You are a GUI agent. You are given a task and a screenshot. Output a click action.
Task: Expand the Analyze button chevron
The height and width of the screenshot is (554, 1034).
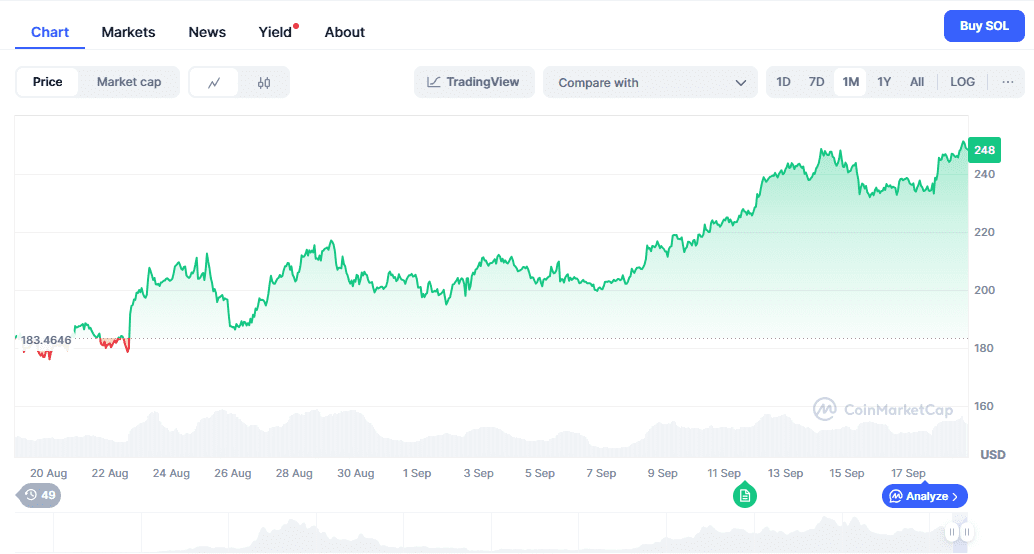coord(955,496)
